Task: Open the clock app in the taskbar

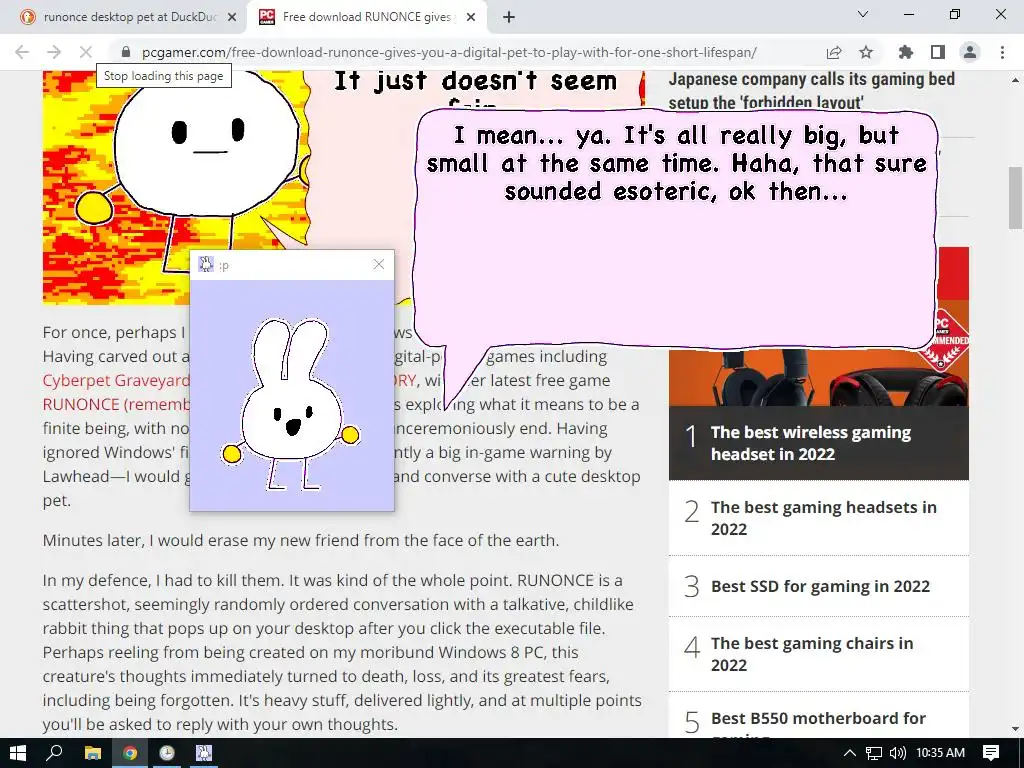Action: coord(167,753)
